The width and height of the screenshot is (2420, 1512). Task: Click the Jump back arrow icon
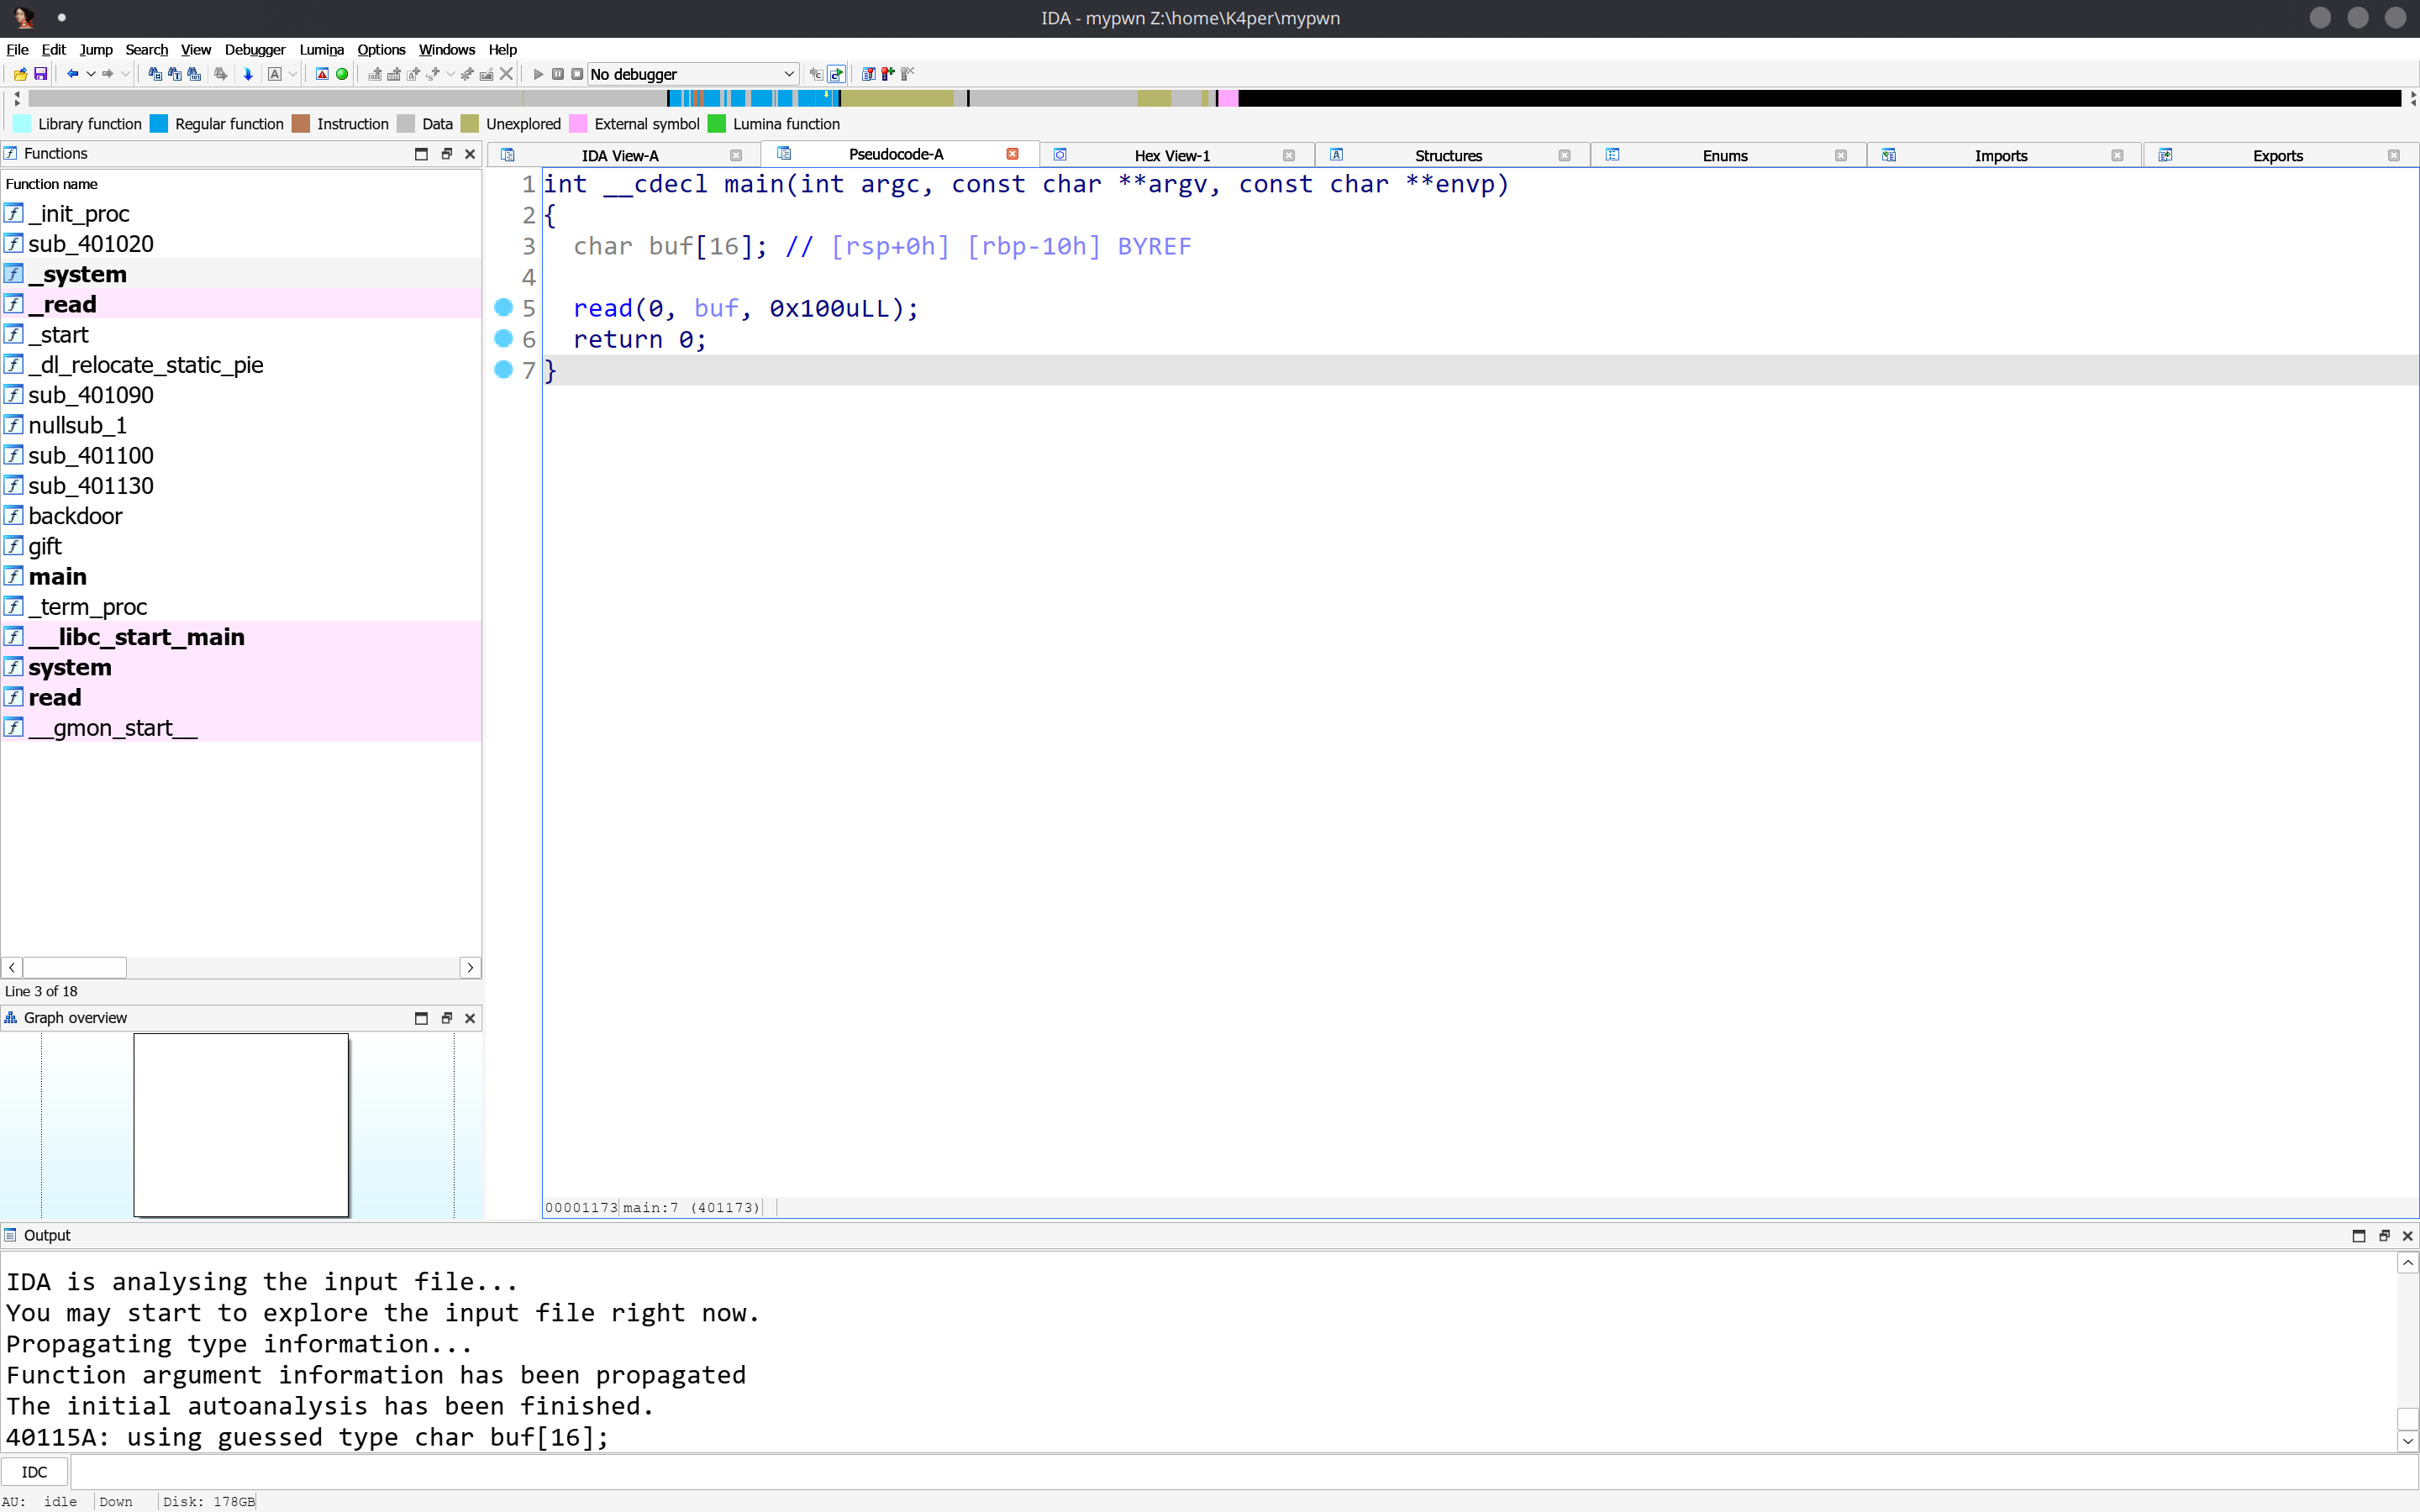click(72, 74)
